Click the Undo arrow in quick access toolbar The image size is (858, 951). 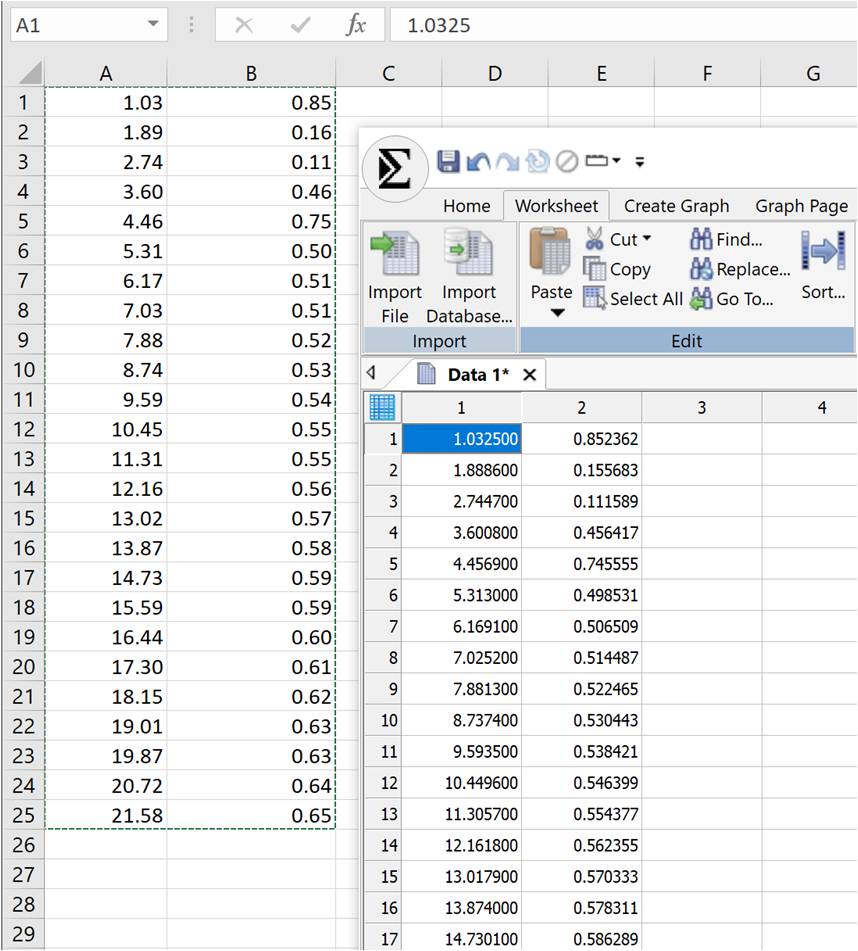pyautogui.click(x=479, y=161)
